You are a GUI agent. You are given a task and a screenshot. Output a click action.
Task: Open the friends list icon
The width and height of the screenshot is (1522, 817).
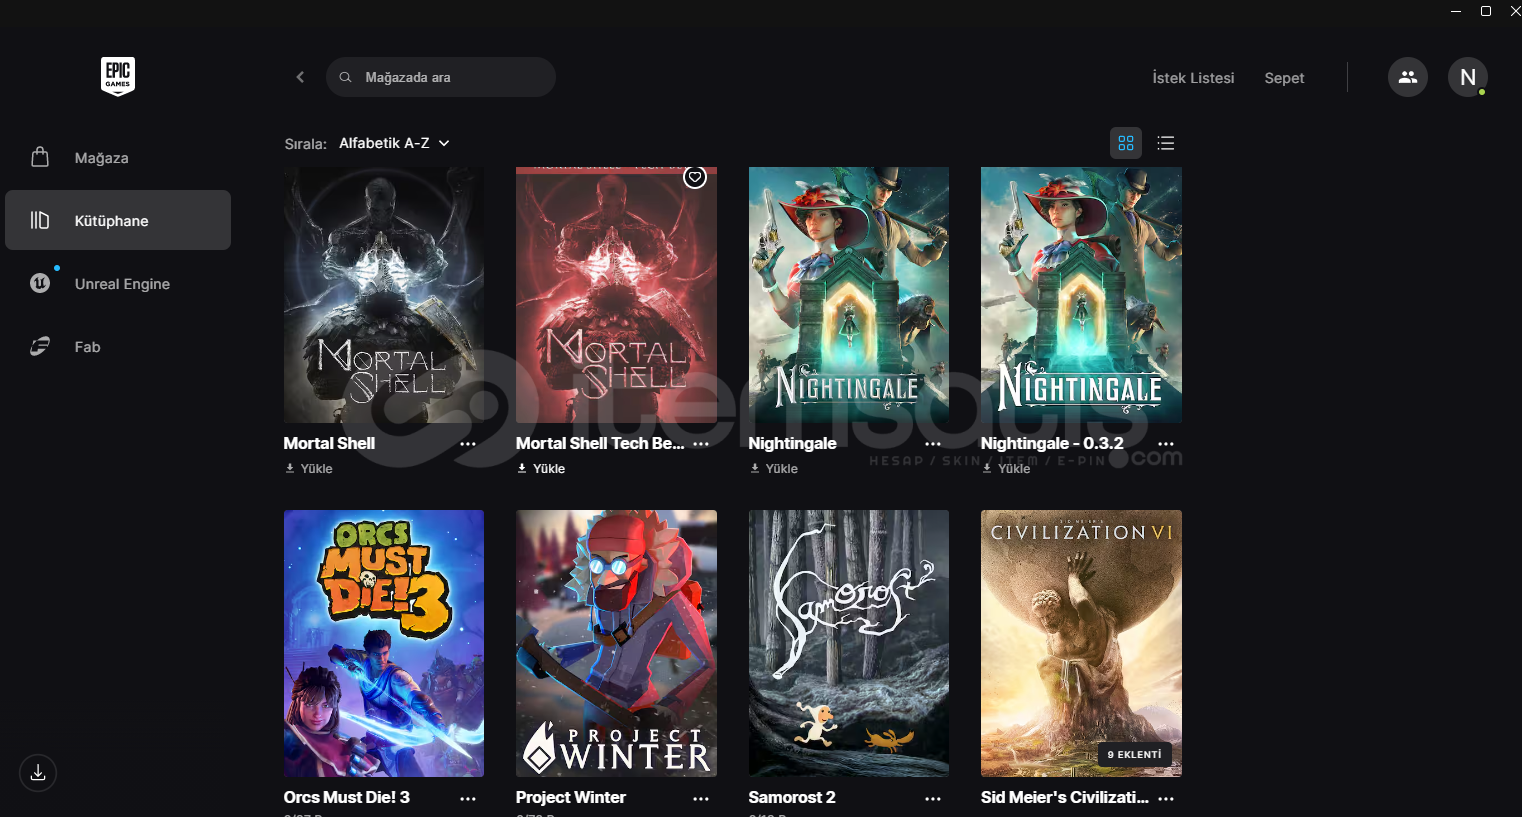(1408, 77)
